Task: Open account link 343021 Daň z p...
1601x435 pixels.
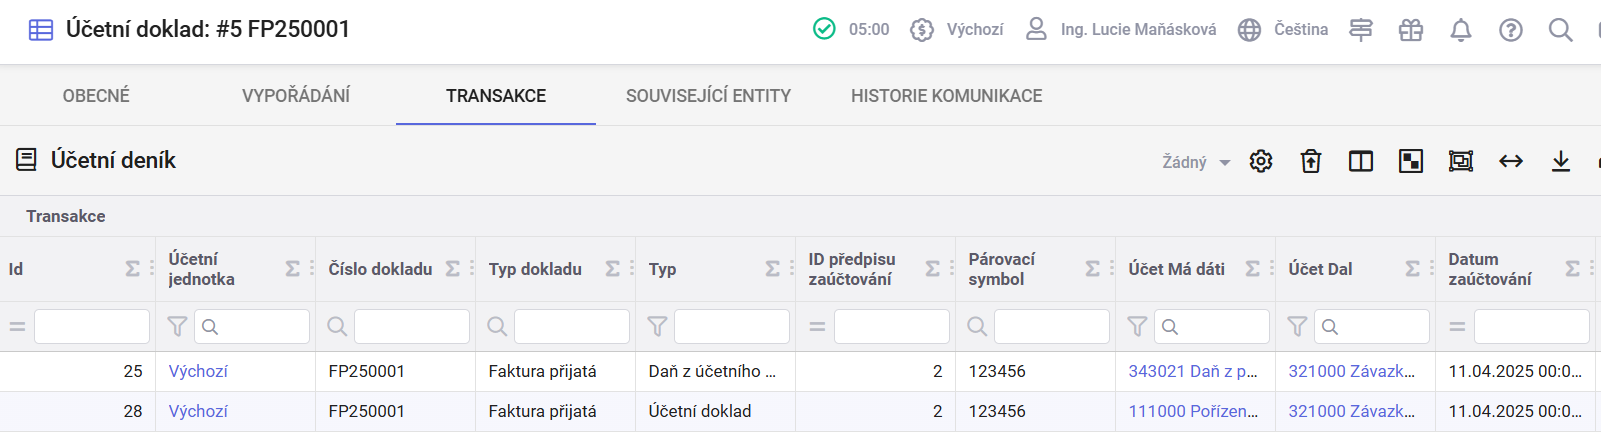Action: click(x=1193, y=371)
